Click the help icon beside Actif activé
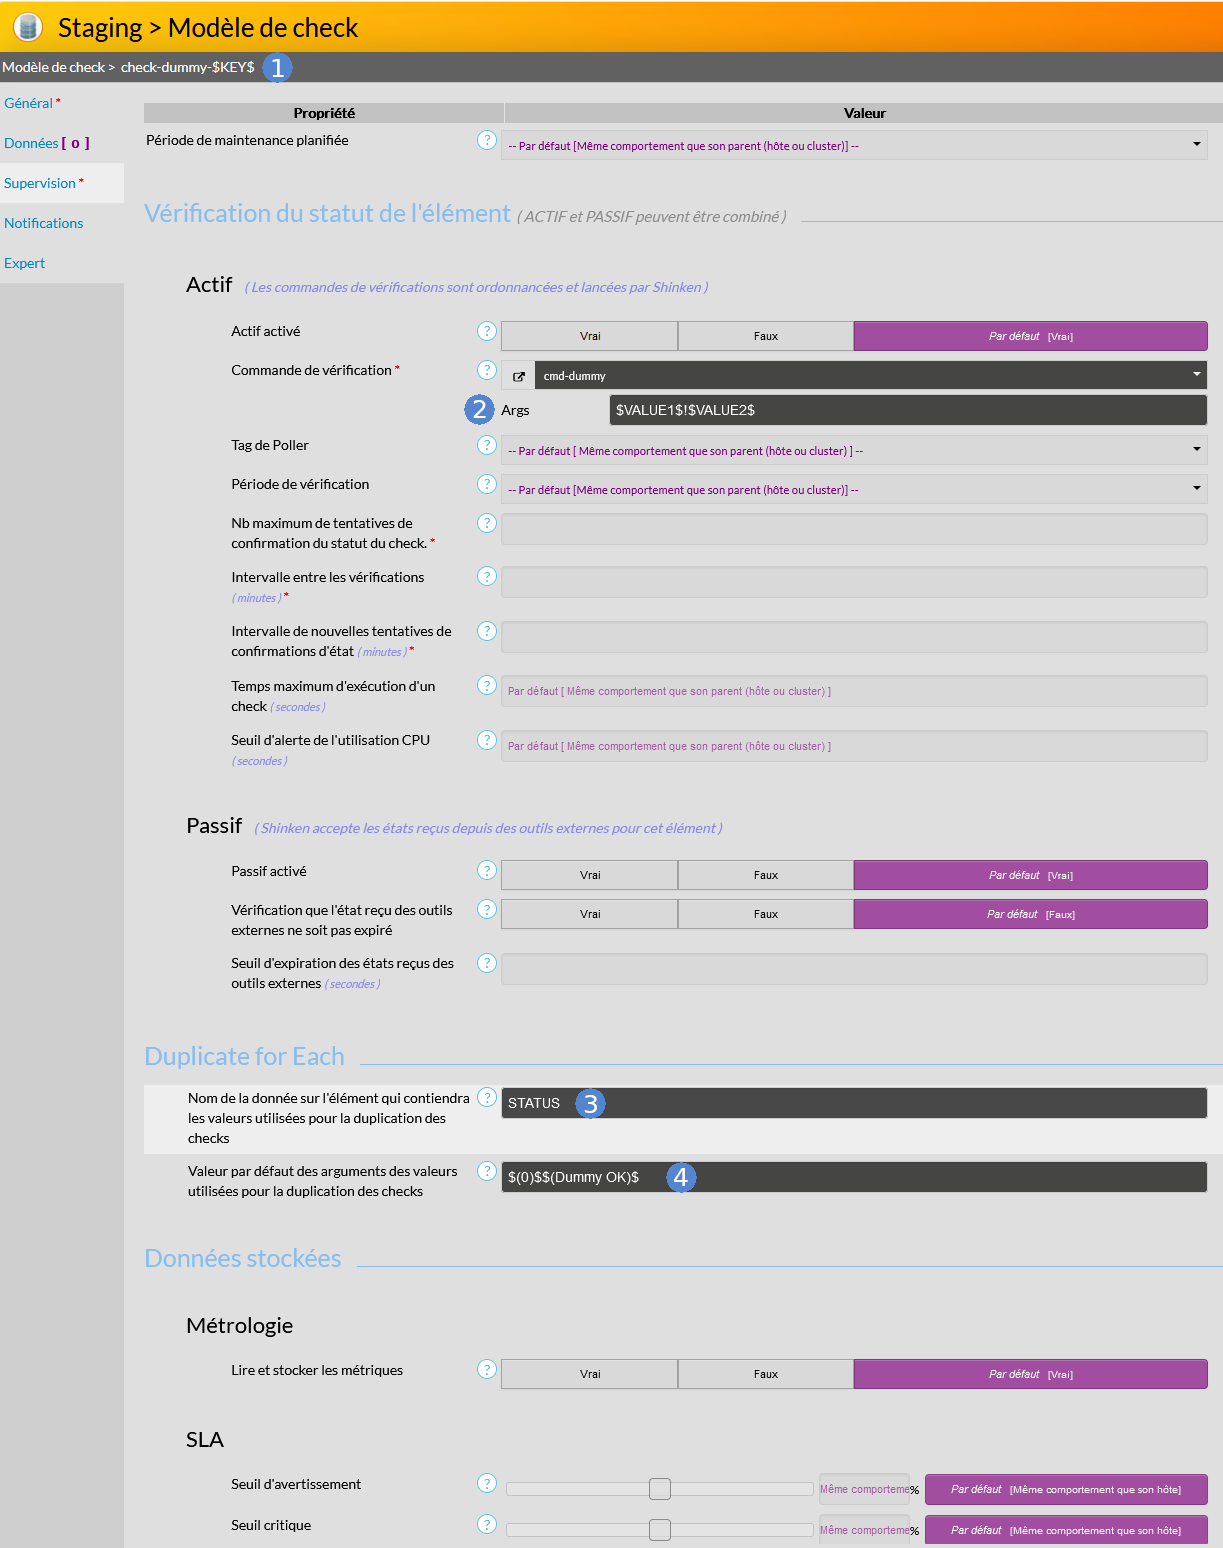 point(487,331)
